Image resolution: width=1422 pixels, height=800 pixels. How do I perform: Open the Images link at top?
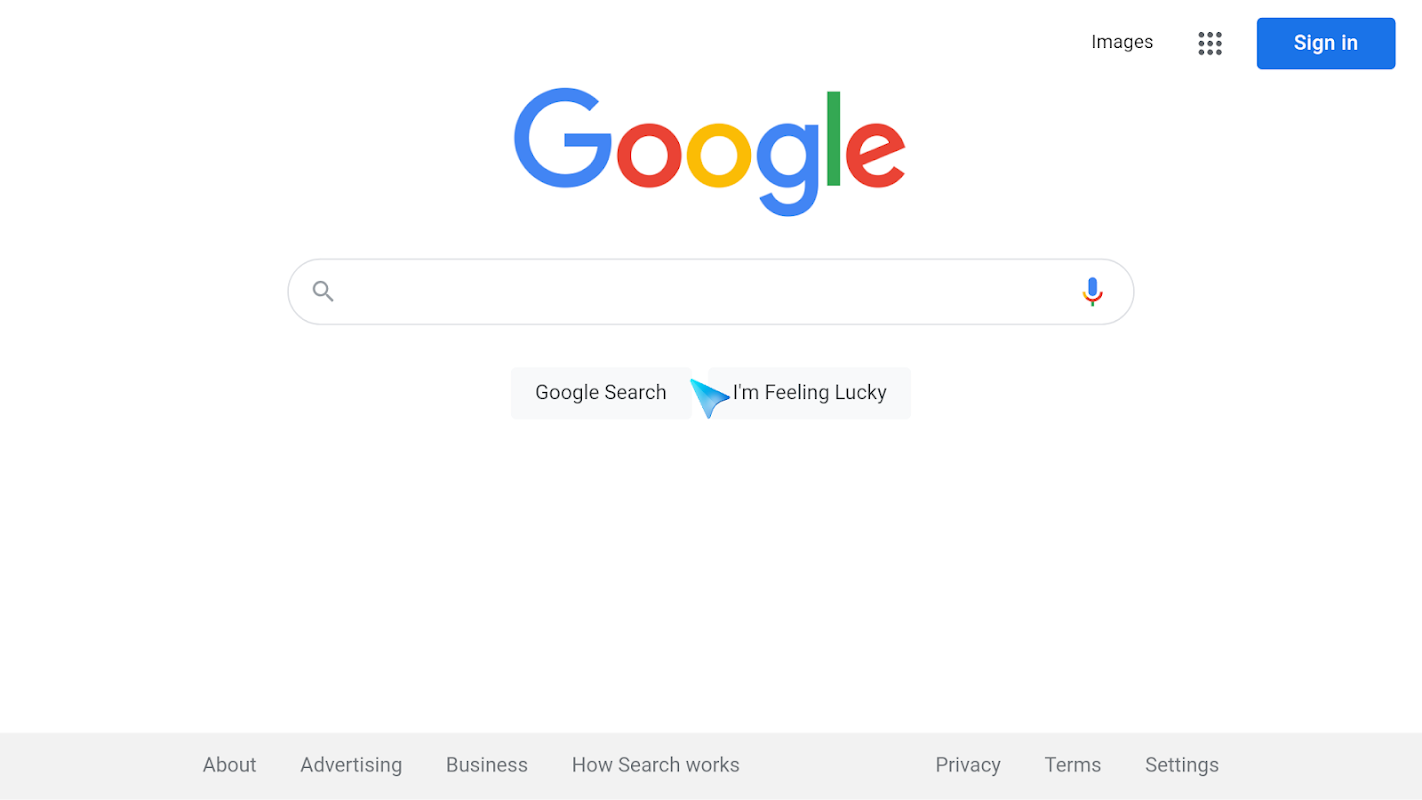[1121, 42]
